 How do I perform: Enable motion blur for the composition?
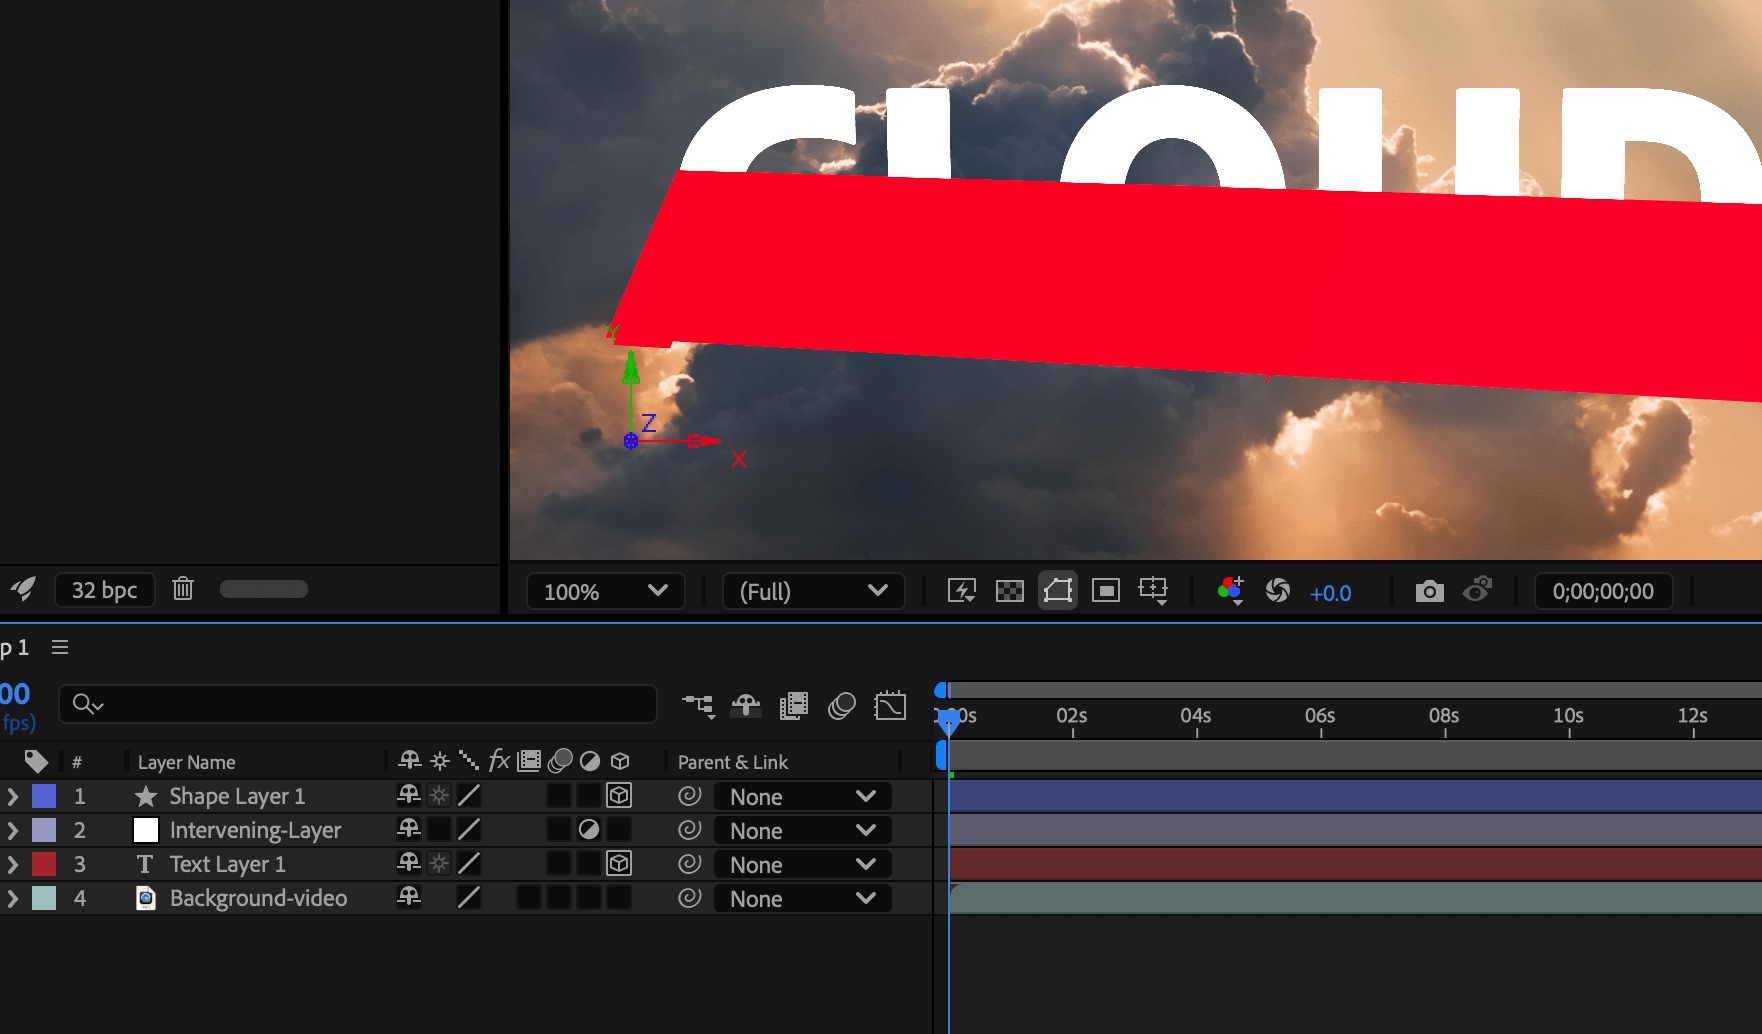coord(841,706)
